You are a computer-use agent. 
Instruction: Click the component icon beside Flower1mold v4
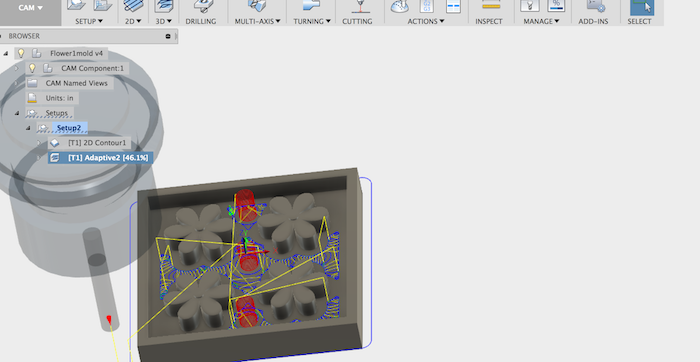[37, 53]
